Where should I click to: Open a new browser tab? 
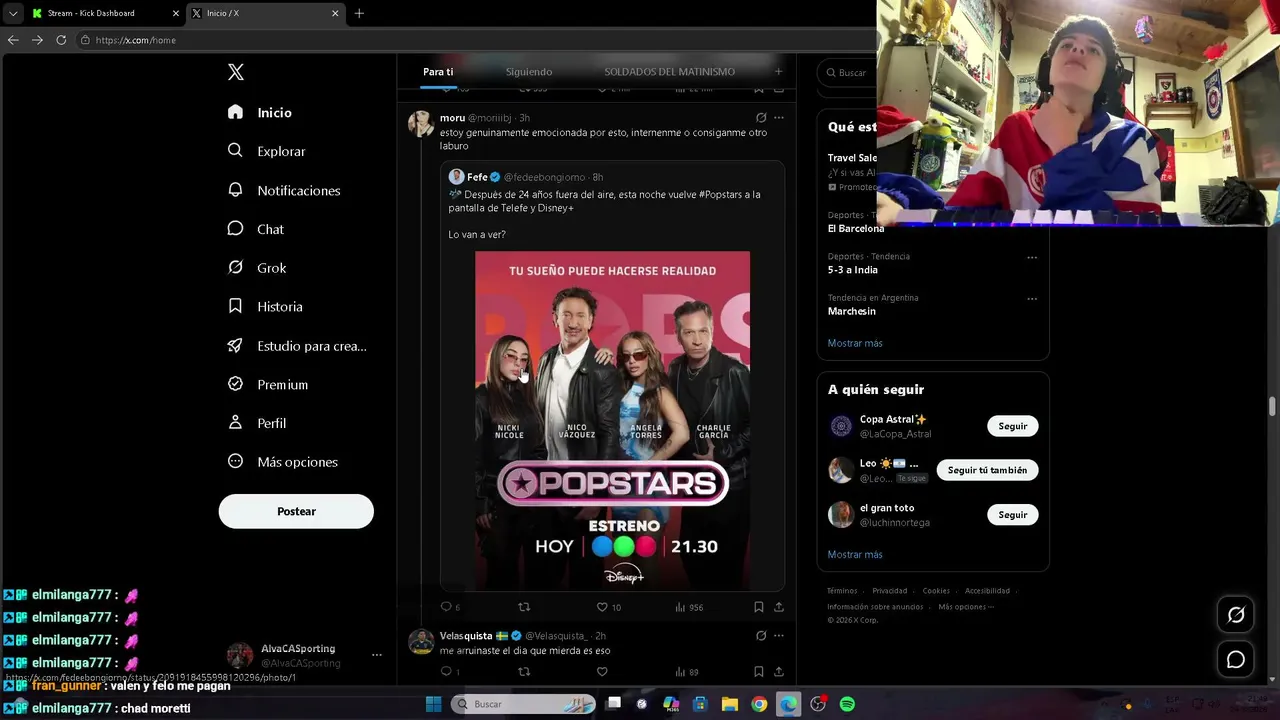pos(359,13)
